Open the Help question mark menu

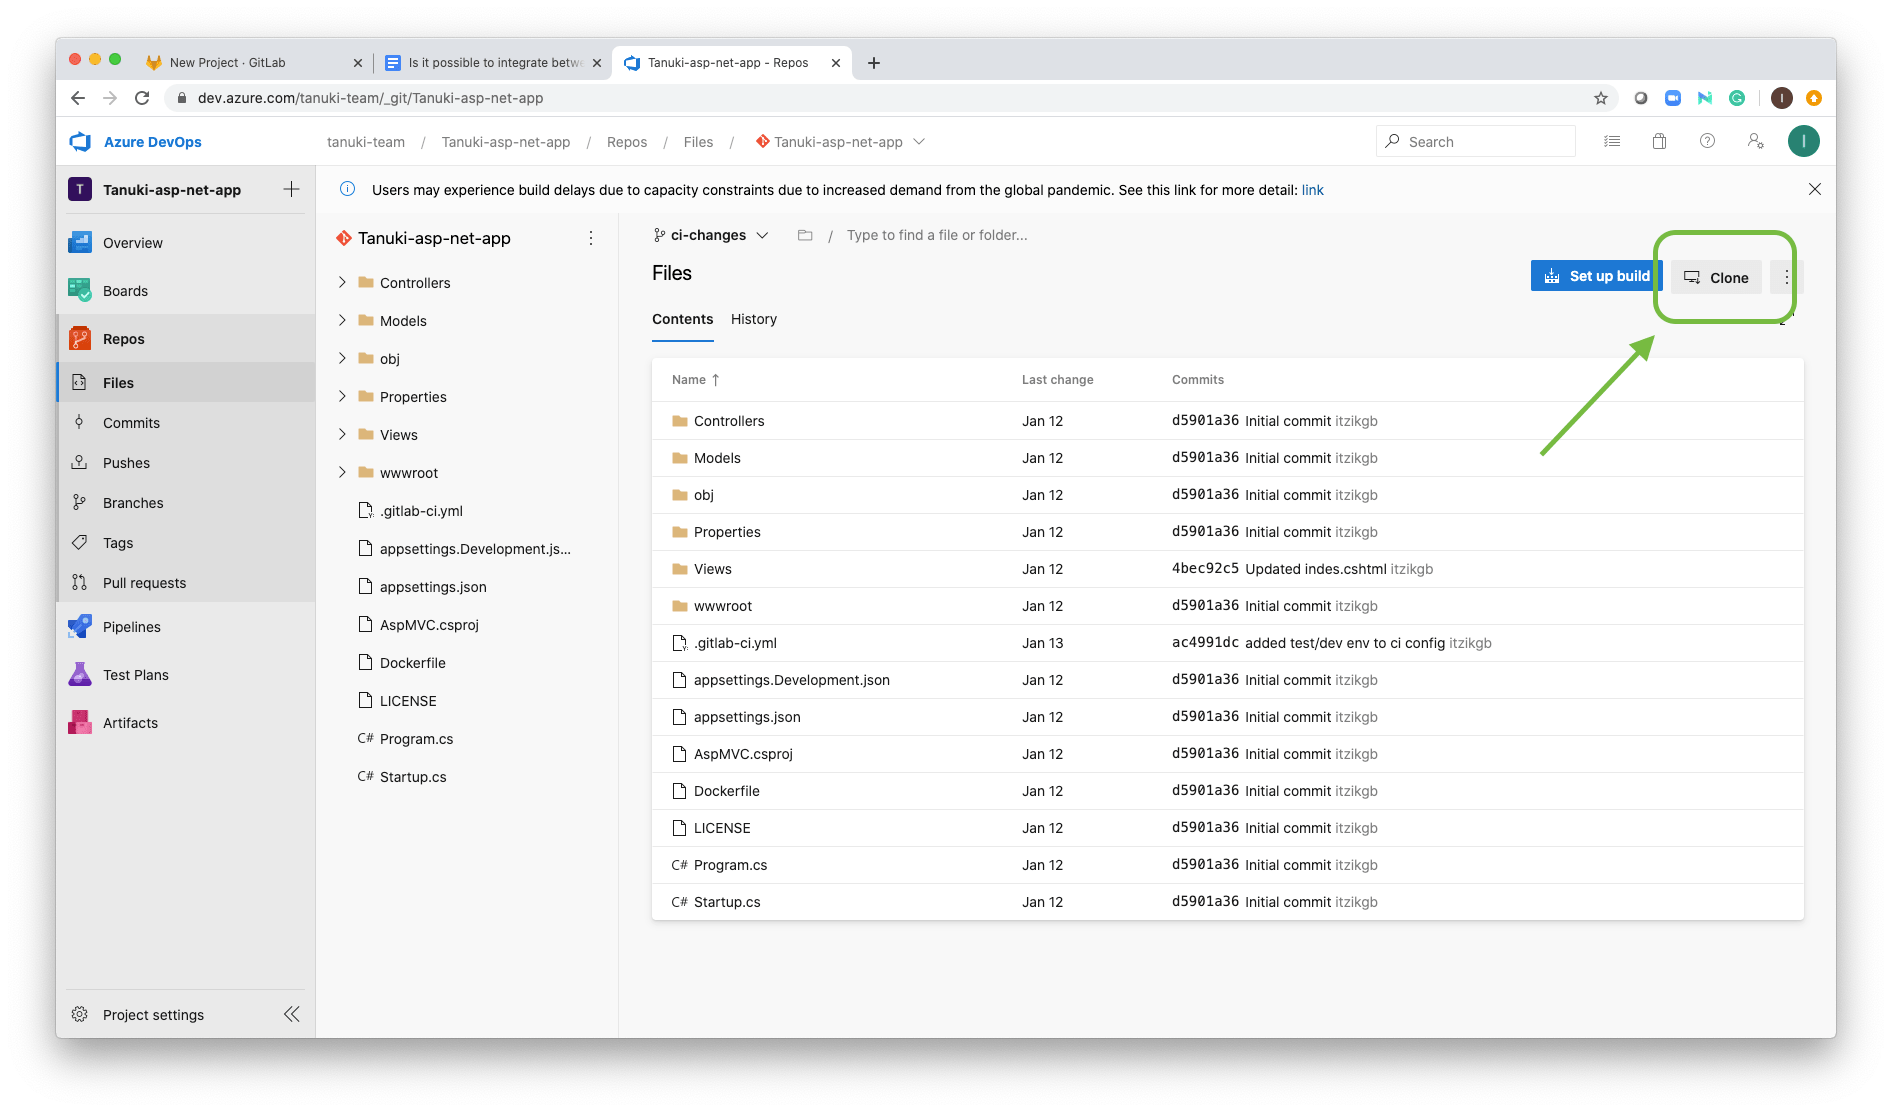[x=1707, y=141]
